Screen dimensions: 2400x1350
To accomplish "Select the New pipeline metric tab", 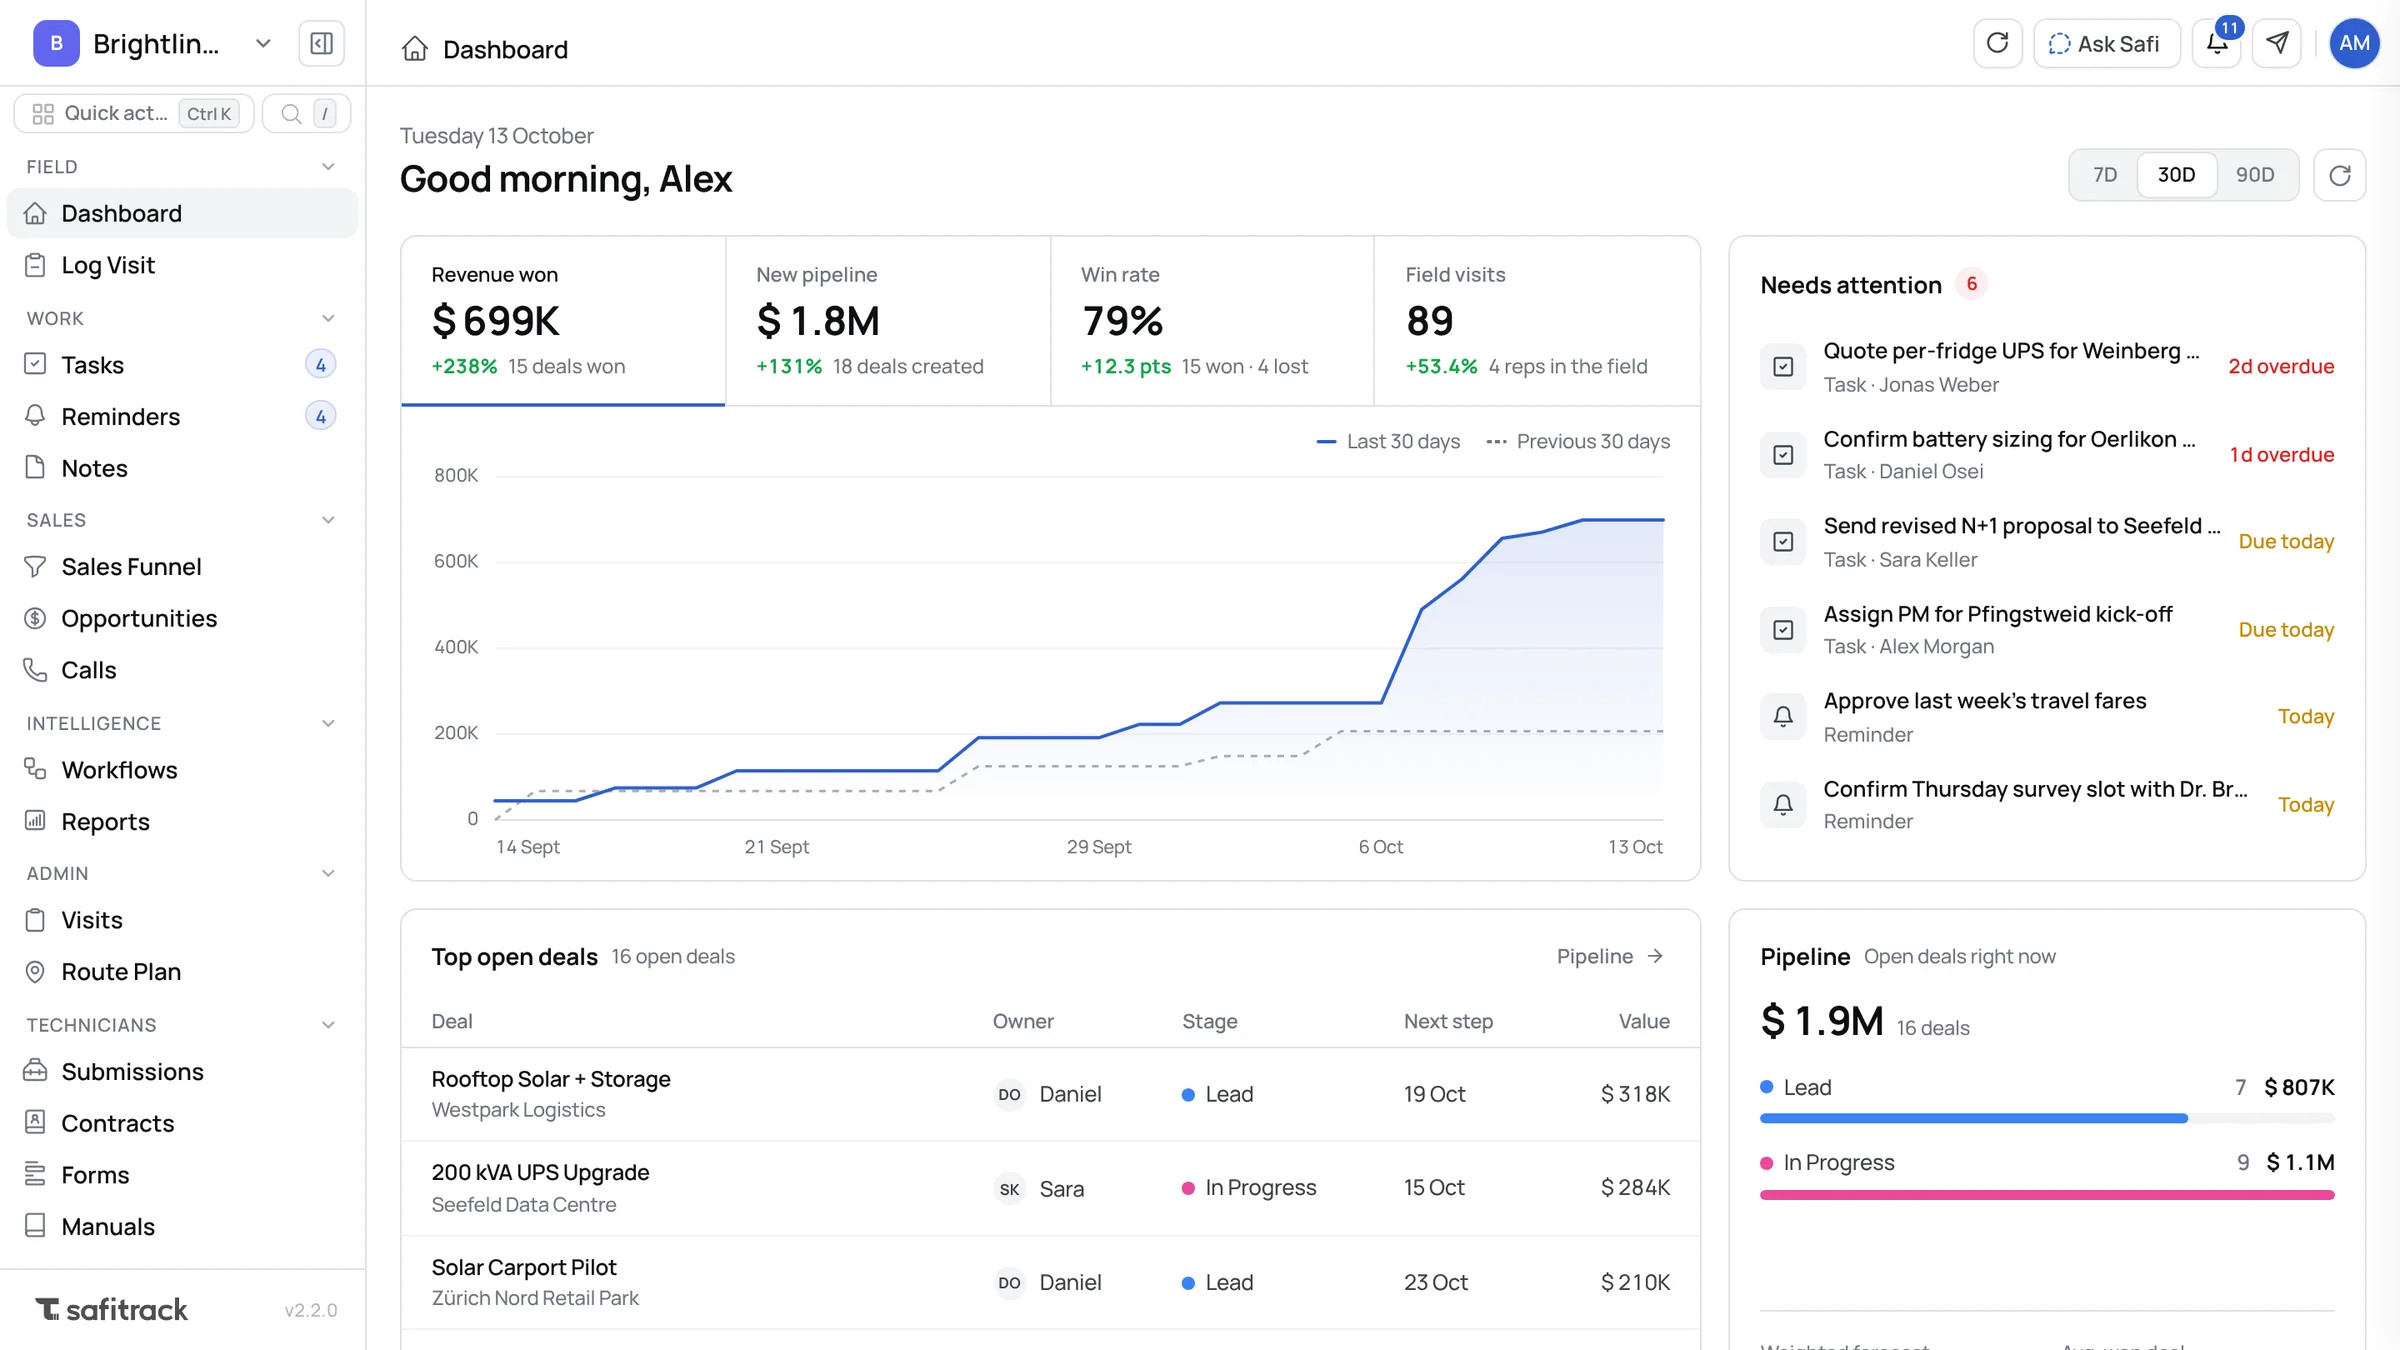I will point(888,321).
